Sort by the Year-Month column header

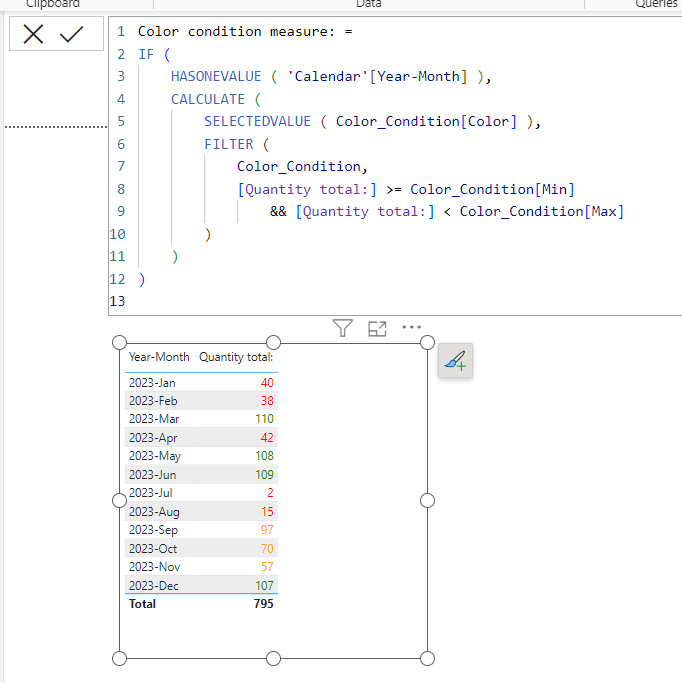pyautogui.click(x=159, y=357)
